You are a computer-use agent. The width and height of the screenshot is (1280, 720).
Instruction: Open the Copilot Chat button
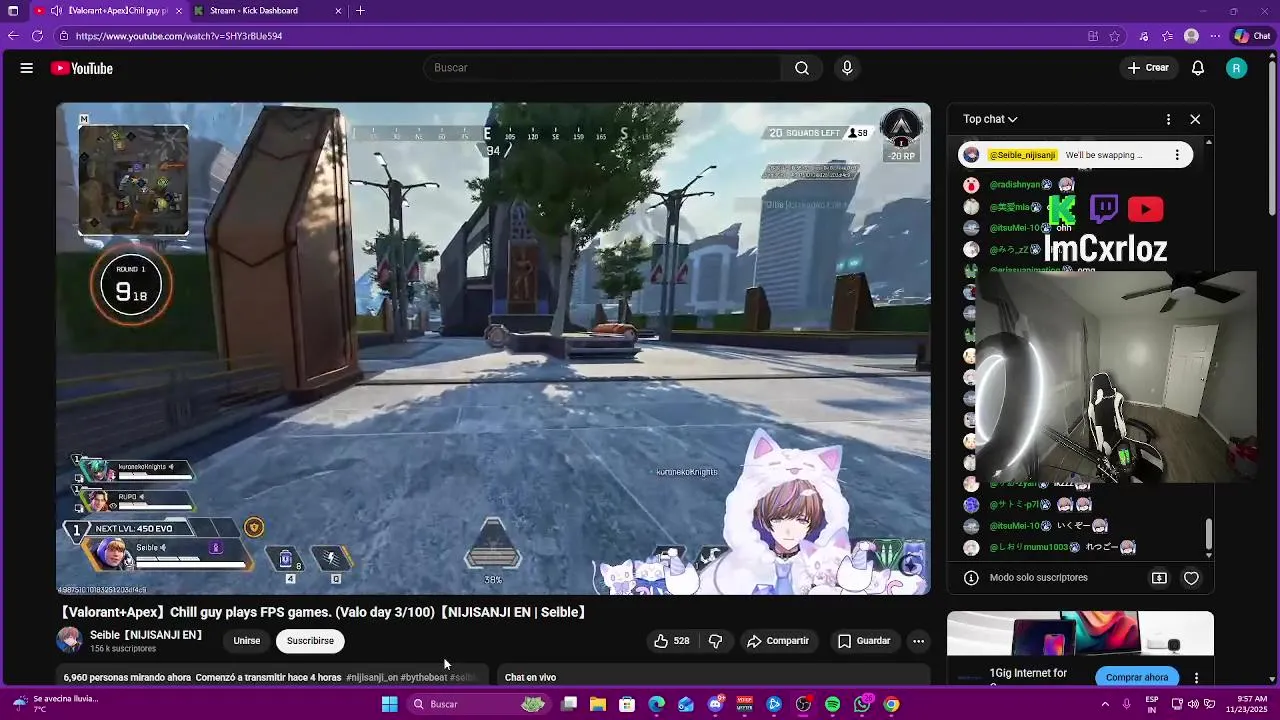coord(1252,36)
